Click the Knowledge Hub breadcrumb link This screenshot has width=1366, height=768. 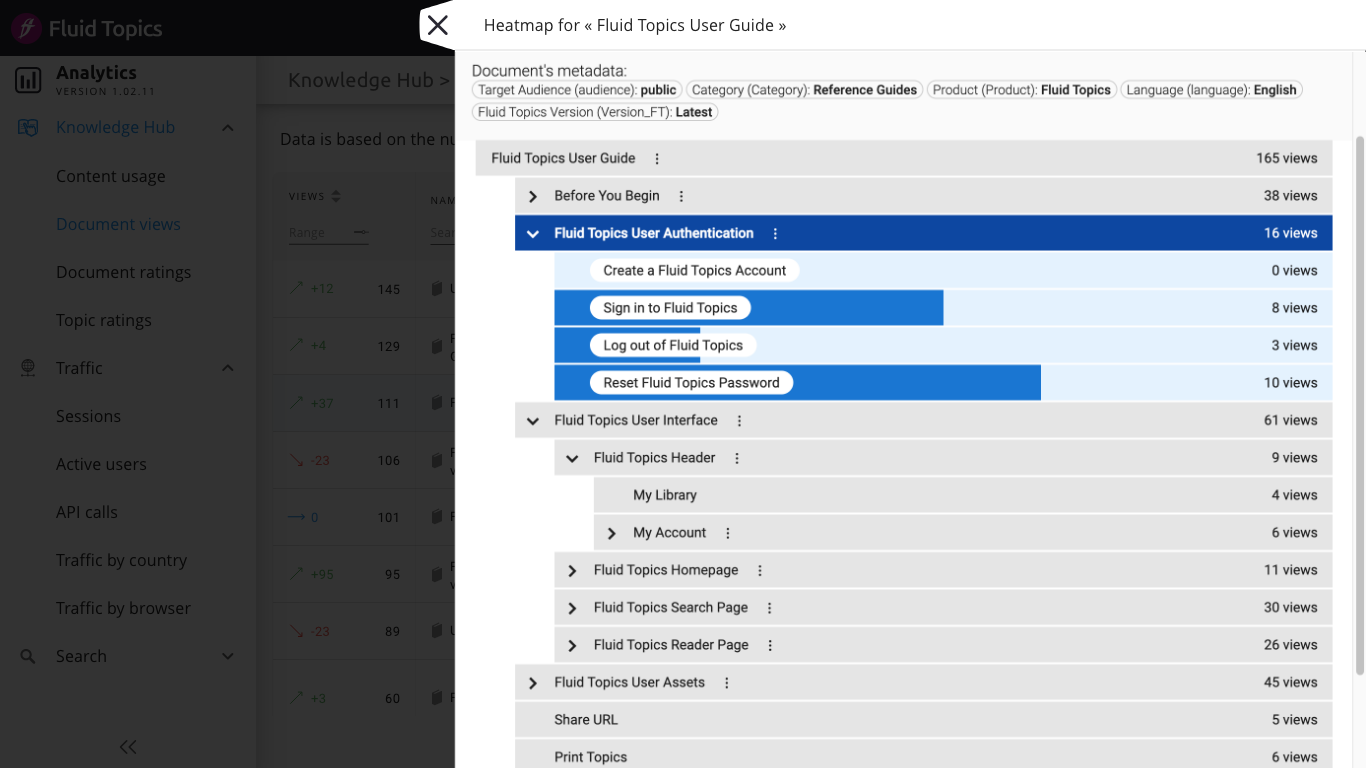pos(360,80)
